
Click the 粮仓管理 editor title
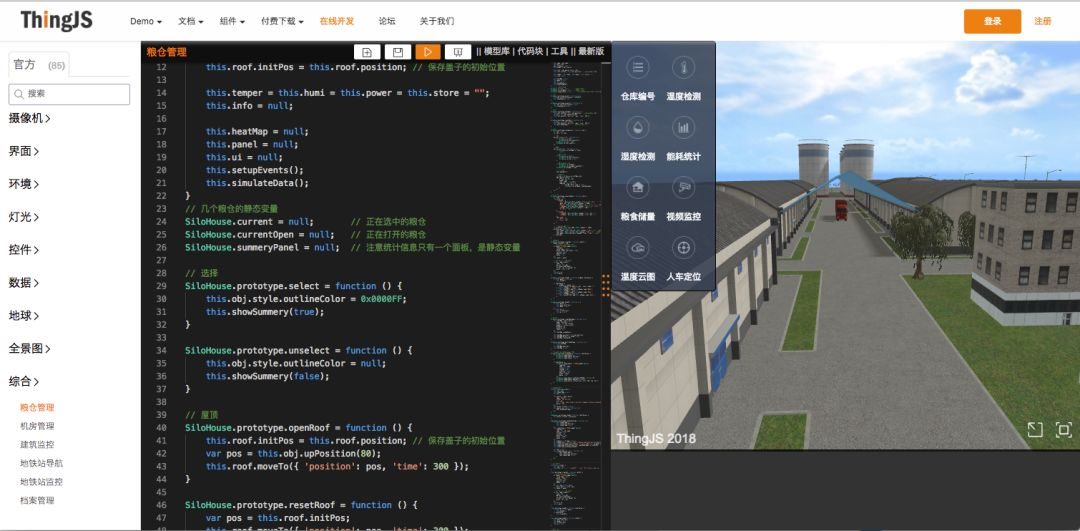166,52
